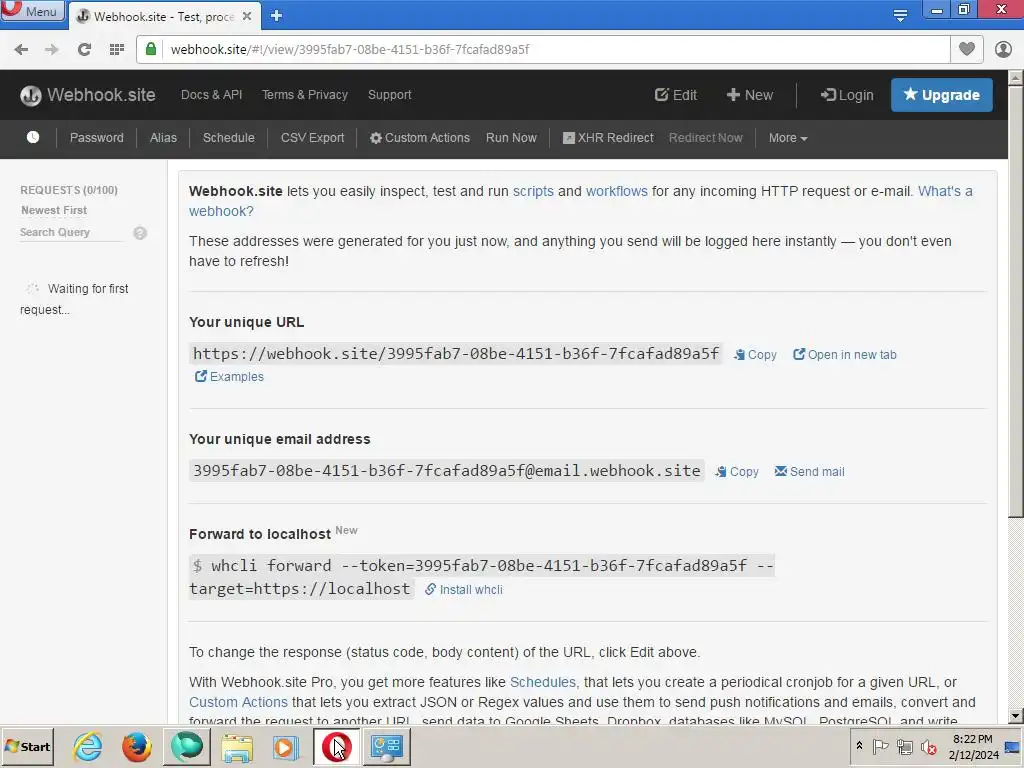The height and width of the screenshot is (768, 1024).
Task: Open Windows Explorer folder on taskbar
Action: (236, 747)
